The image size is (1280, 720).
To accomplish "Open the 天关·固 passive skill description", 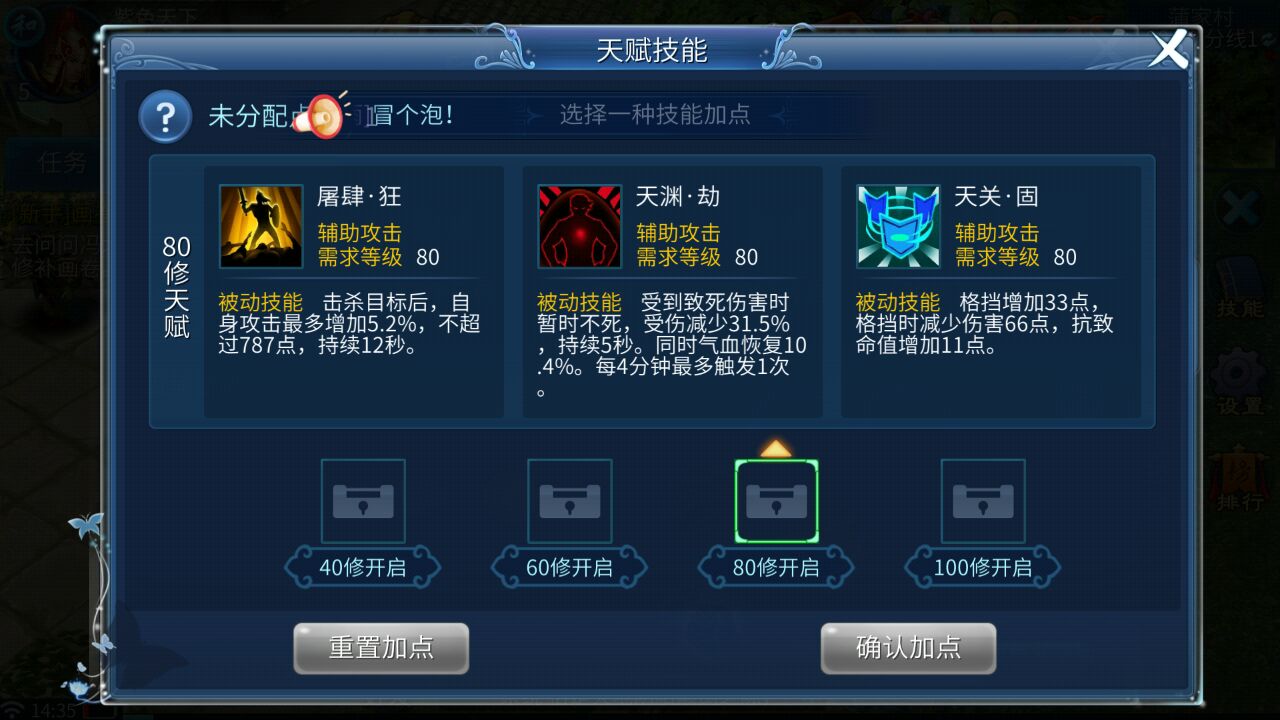I will click(x=985, y=324).
